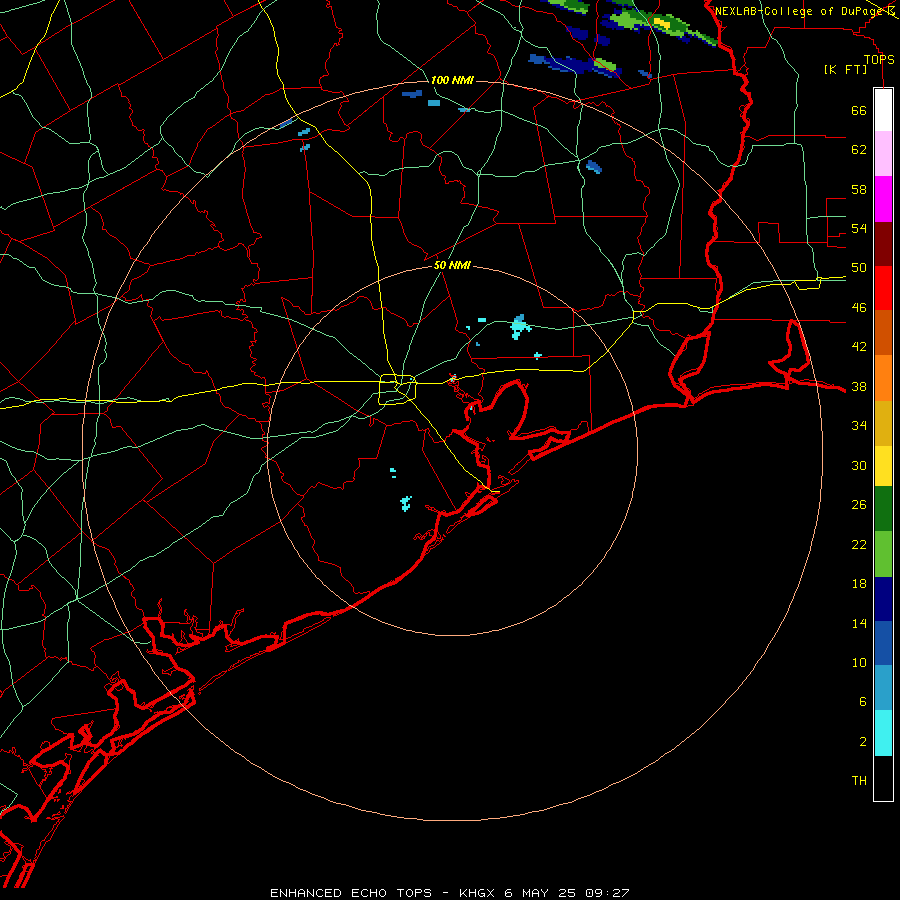Screen dimensions: 900x900
Task: Click the cyan swatch between 2 and 6
Action: (x=883, y=733)
